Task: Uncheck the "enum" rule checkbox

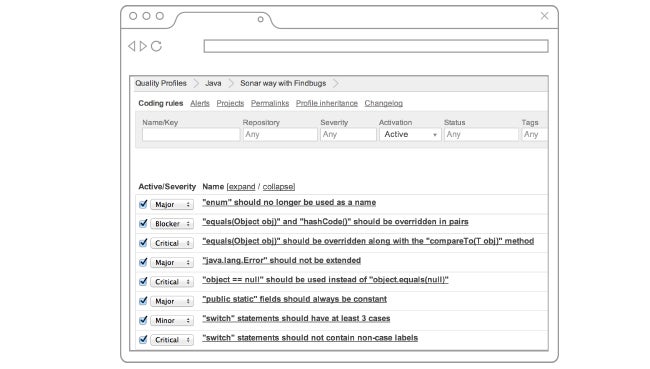Action: click(143, 204)
